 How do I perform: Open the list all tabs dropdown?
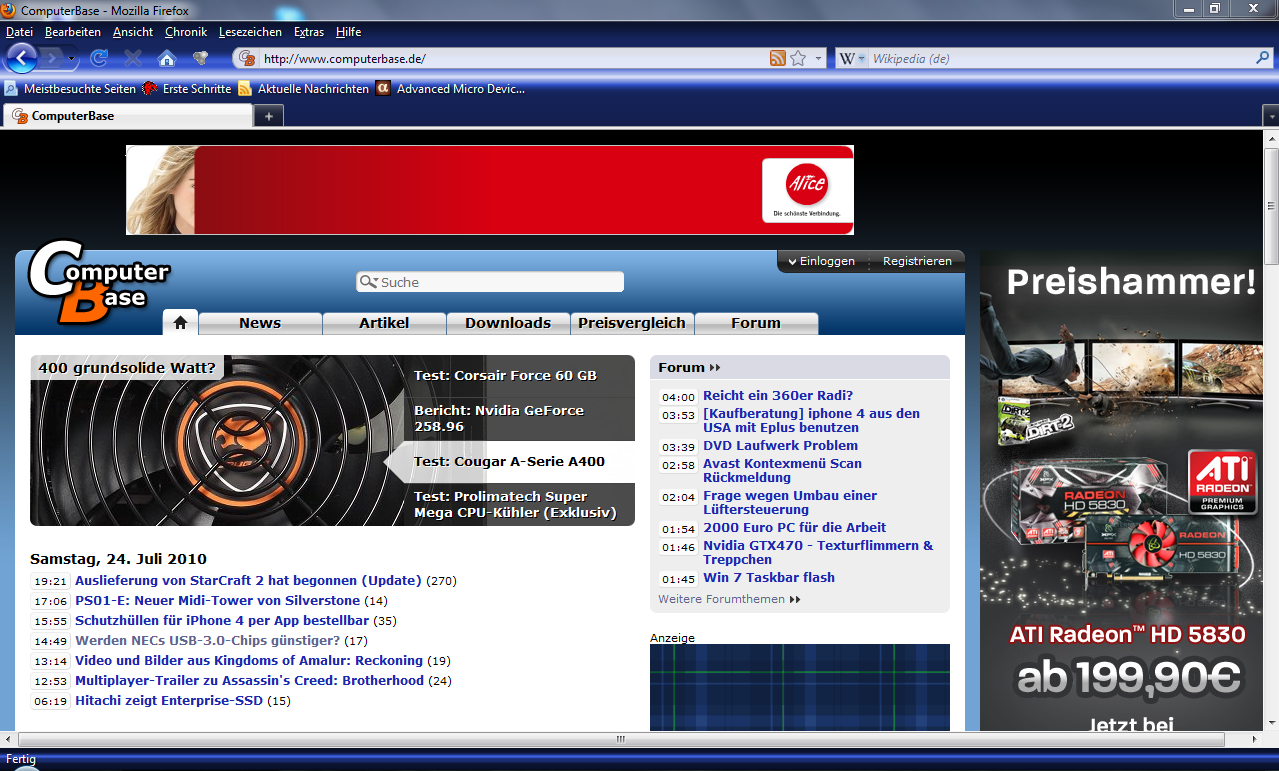pos(1270,116)
